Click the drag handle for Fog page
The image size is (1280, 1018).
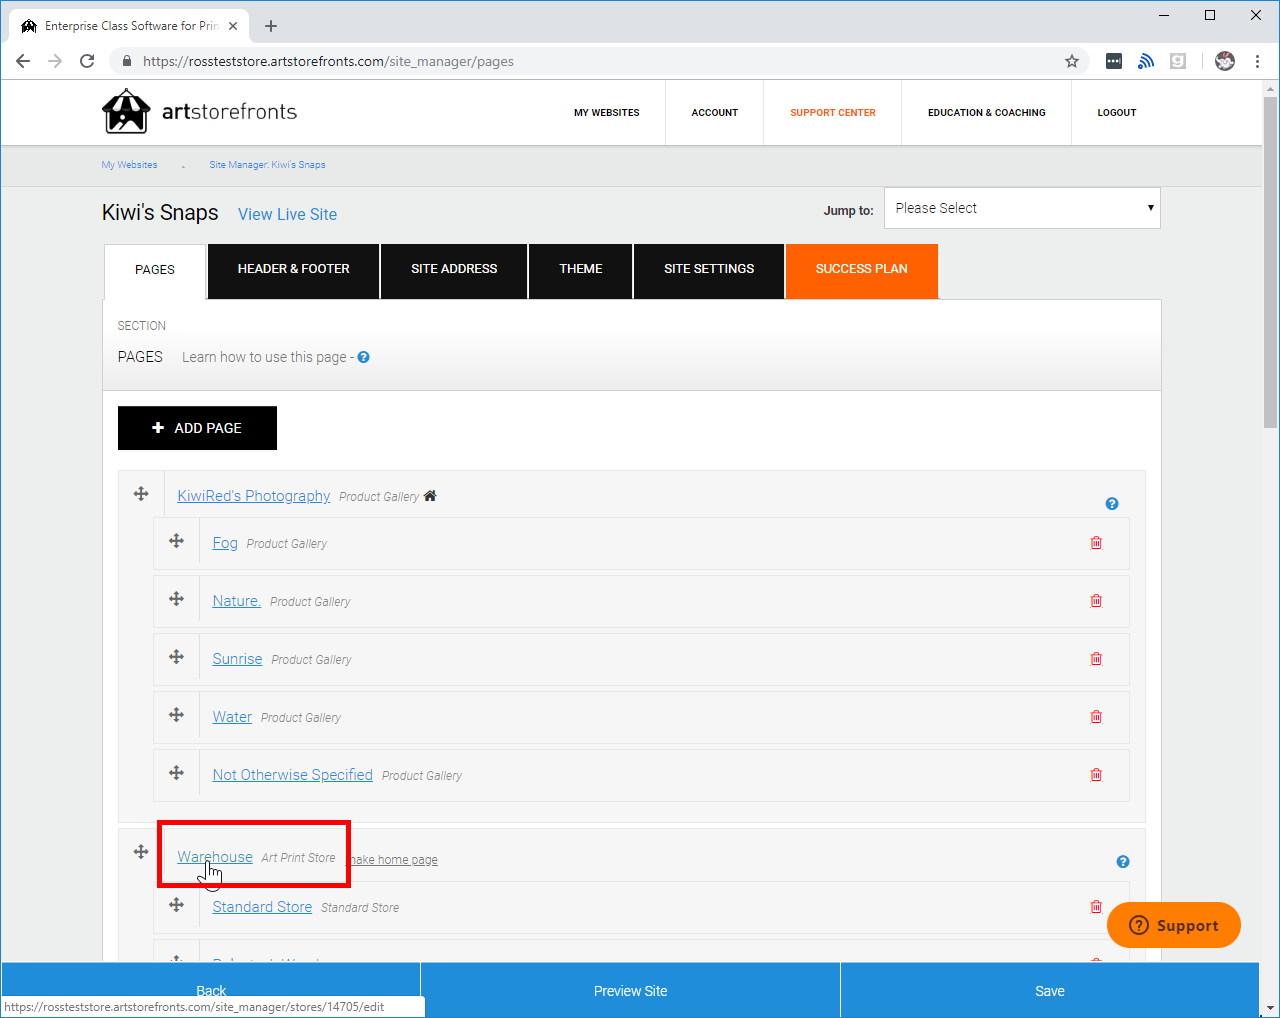(x=176, y=541)
